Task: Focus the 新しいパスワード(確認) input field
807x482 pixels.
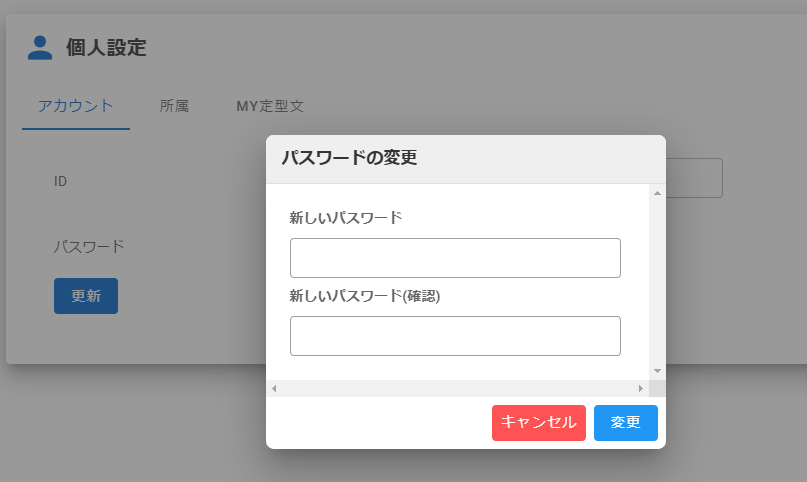Action: pyautogui.click(x=455, y=336)
